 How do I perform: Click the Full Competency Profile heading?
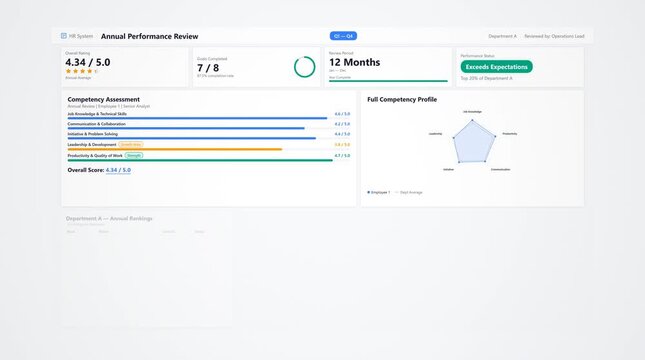(x=402, y=99)
